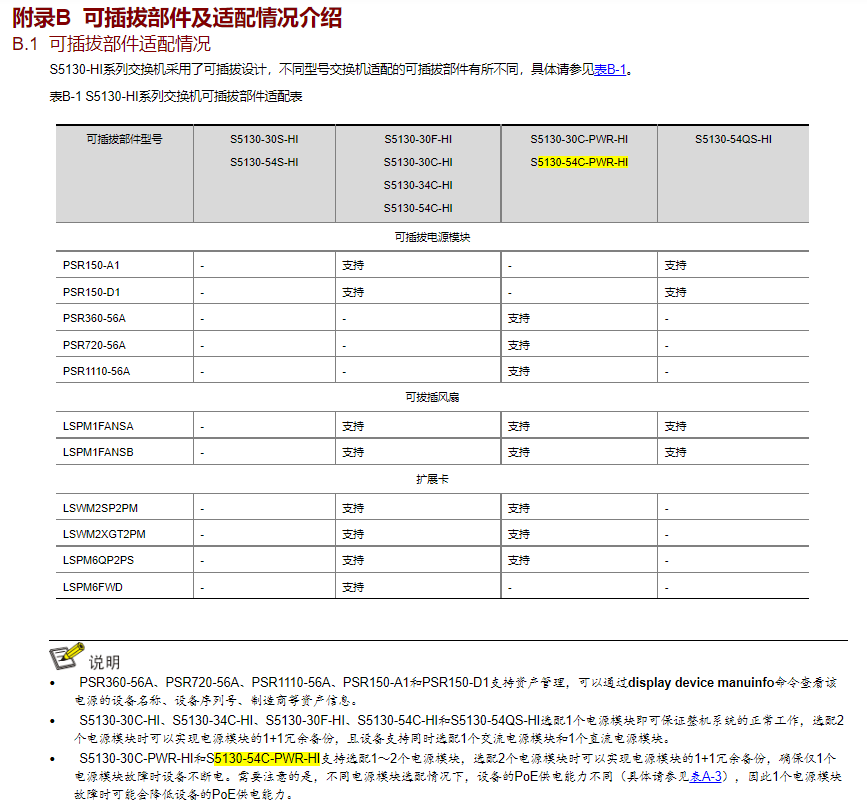Click the 说明 note label
The image size is (867, 806).
pos(104,662)
